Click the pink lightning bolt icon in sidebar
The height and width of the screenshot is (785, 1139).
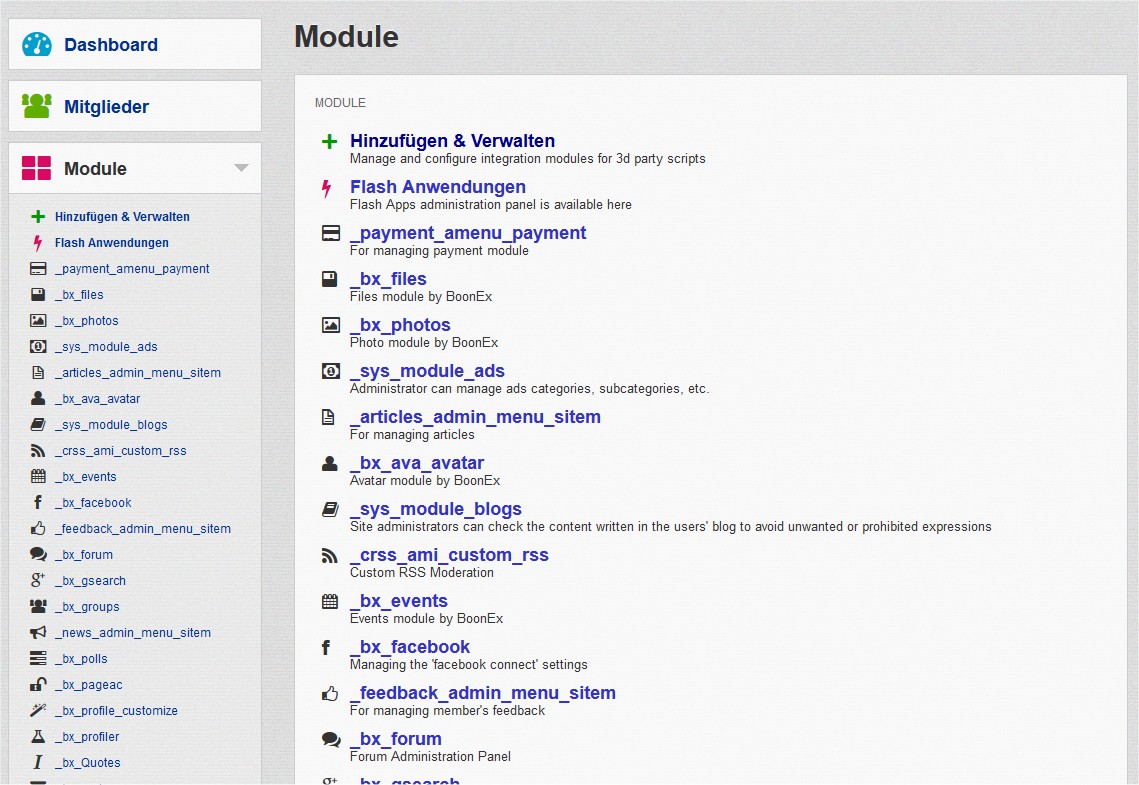(38, 243)
